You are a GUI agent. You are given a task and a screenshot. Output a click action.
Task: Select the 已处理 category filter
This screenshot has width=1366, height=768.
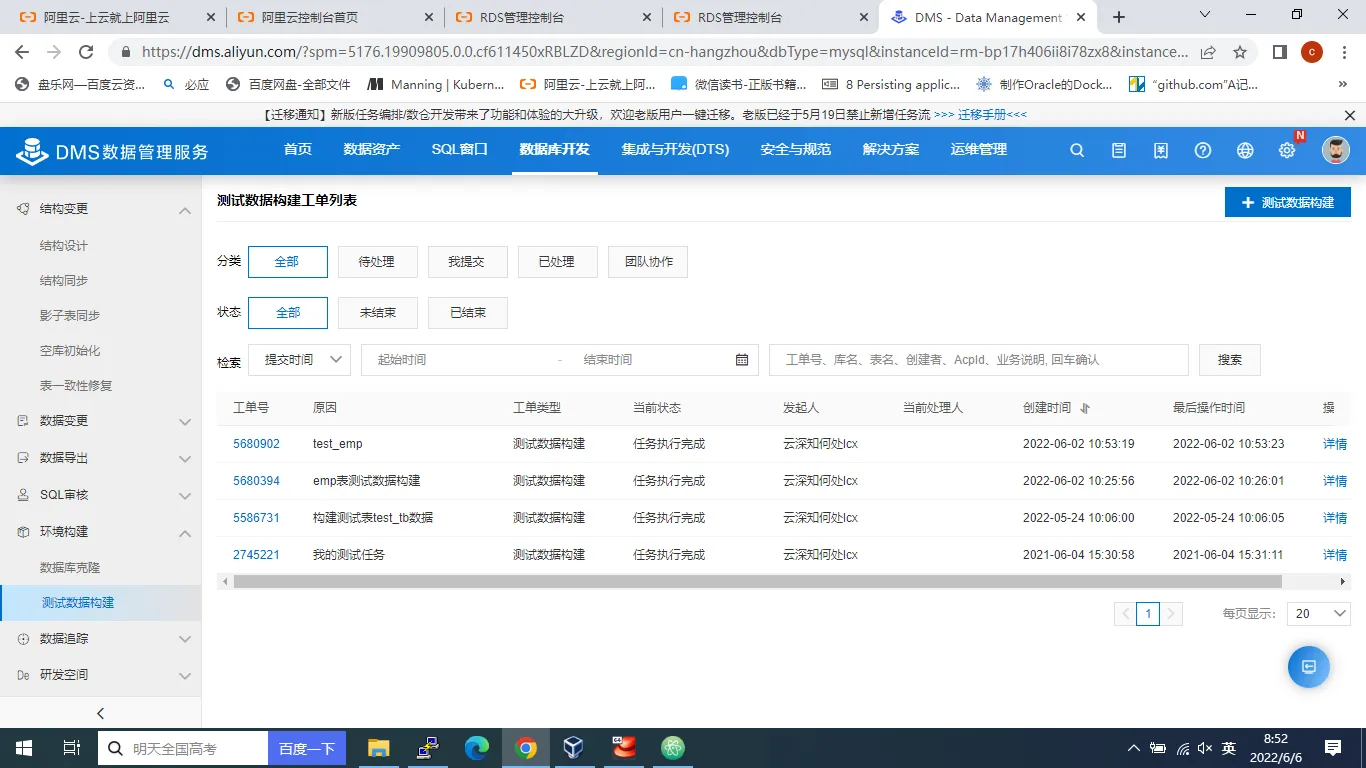[x=557, y=262]
